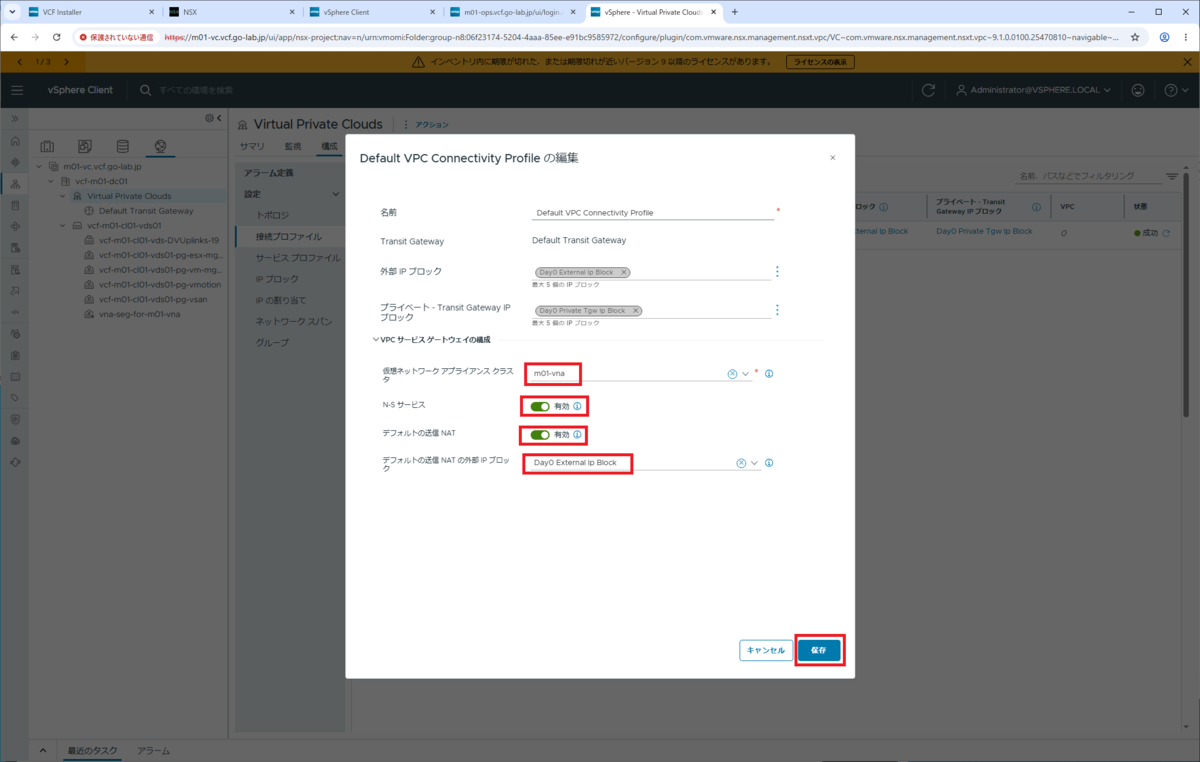
Task: Go to the previous notification banner
Action: (21, 62)
